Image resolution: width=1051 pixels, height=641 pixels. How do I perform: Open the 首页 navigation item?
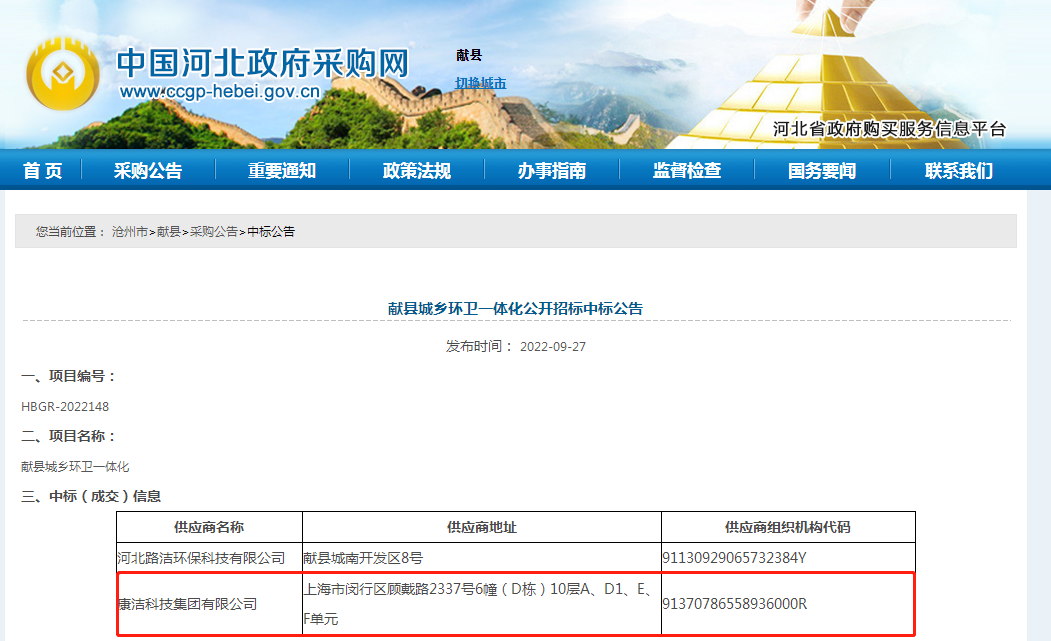coord(42,170)
